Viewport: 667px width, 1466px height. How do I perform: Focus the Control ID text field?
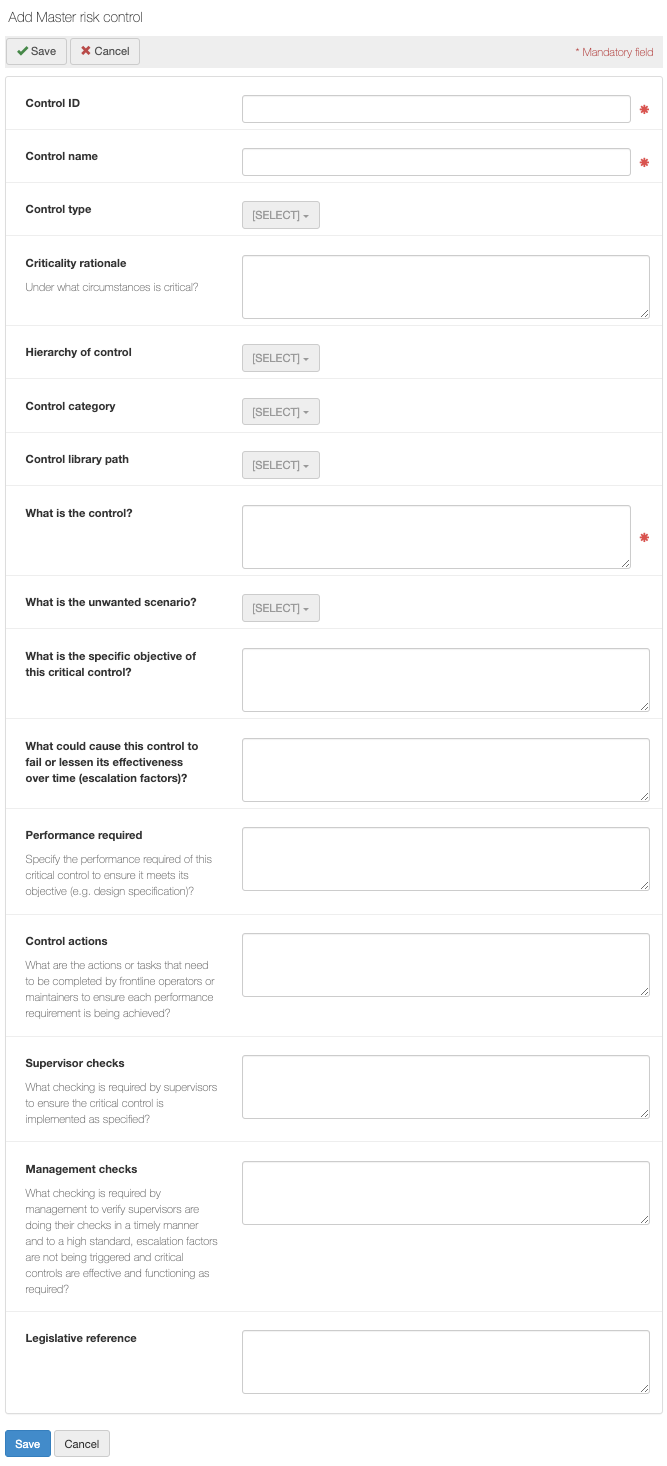436,109
